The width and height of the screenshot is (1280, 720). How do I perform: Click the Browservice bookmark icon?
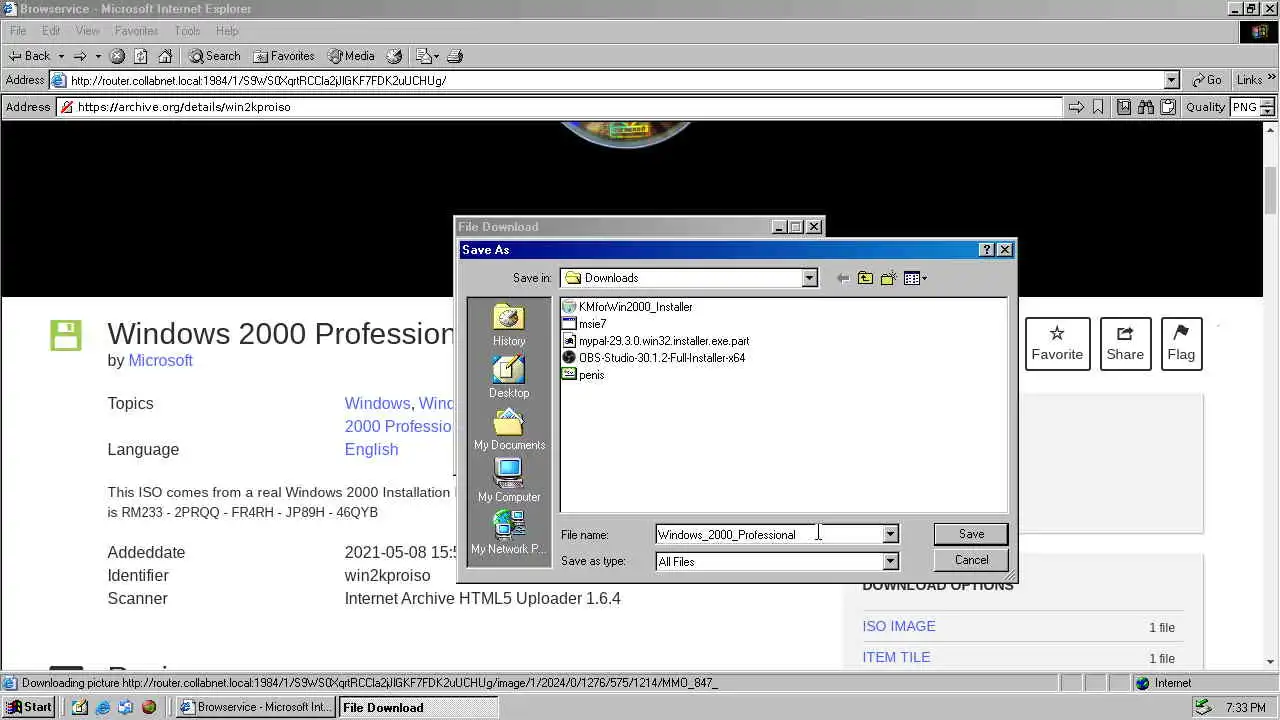click(1098, 107)
